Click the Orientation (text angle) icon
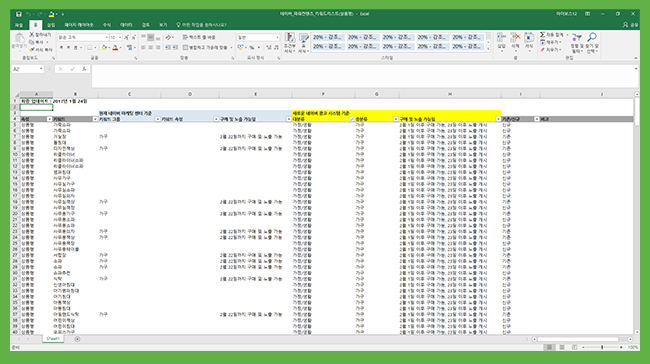Image resolution: width=650 pixels, height=364 pixels. coord(168,37)
